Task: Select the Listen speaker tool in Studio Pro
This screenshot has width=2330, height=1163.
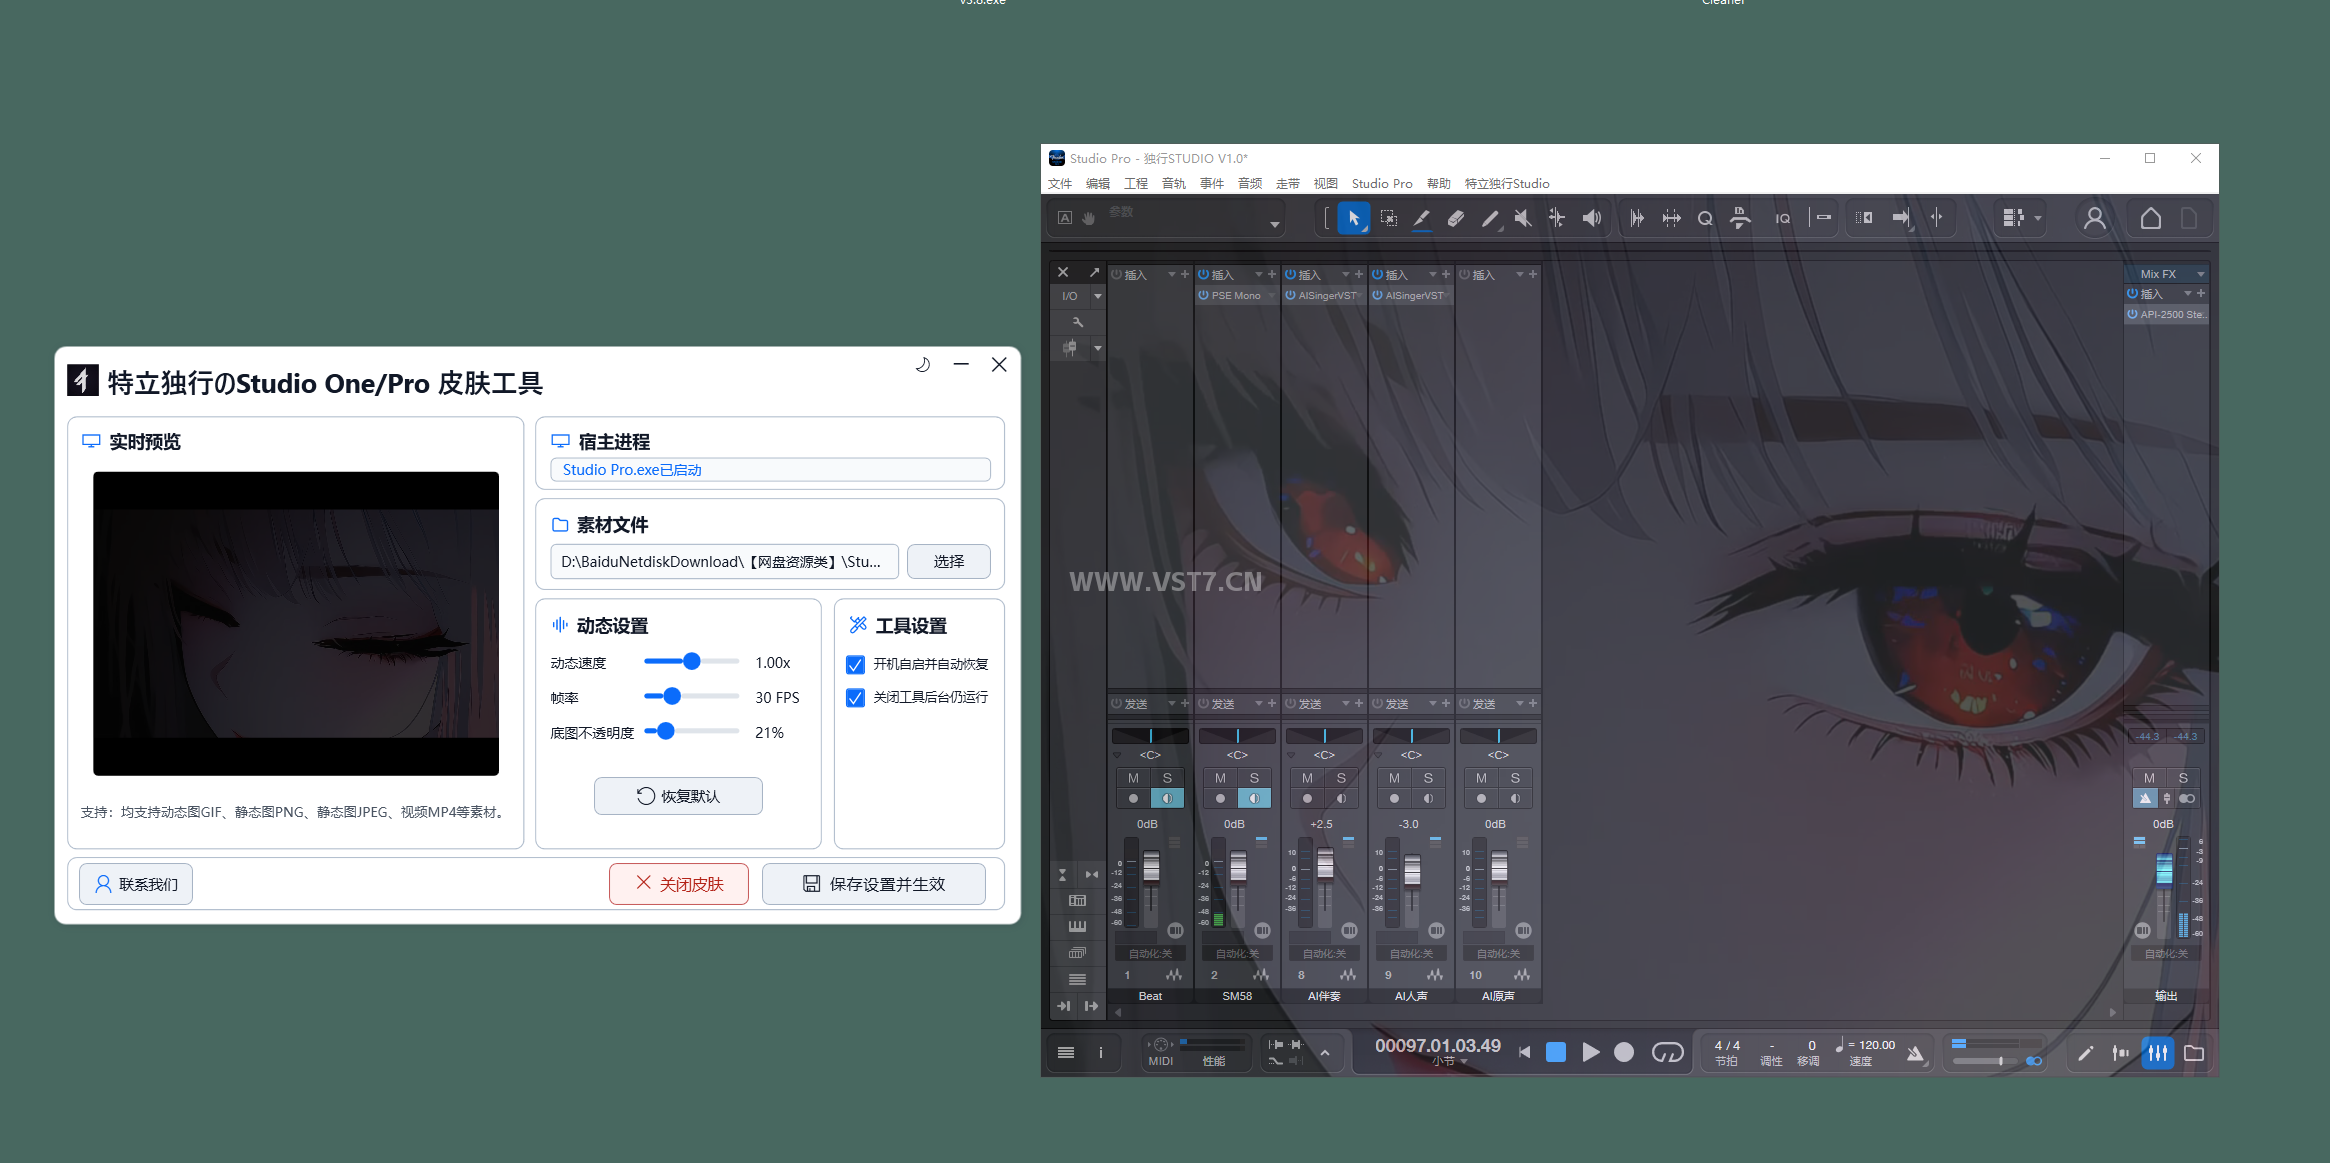Action: 1591,218
